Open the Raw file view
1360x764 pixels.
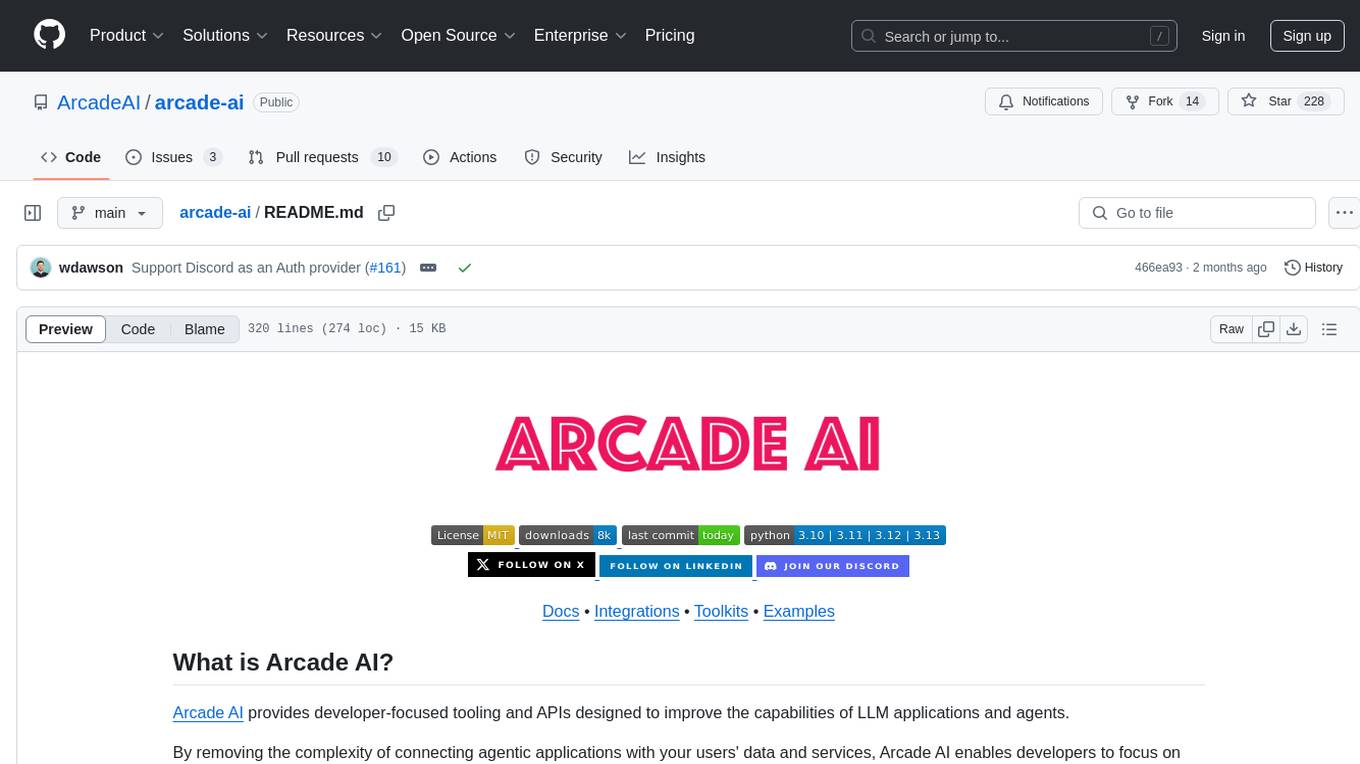[1231, 329]
